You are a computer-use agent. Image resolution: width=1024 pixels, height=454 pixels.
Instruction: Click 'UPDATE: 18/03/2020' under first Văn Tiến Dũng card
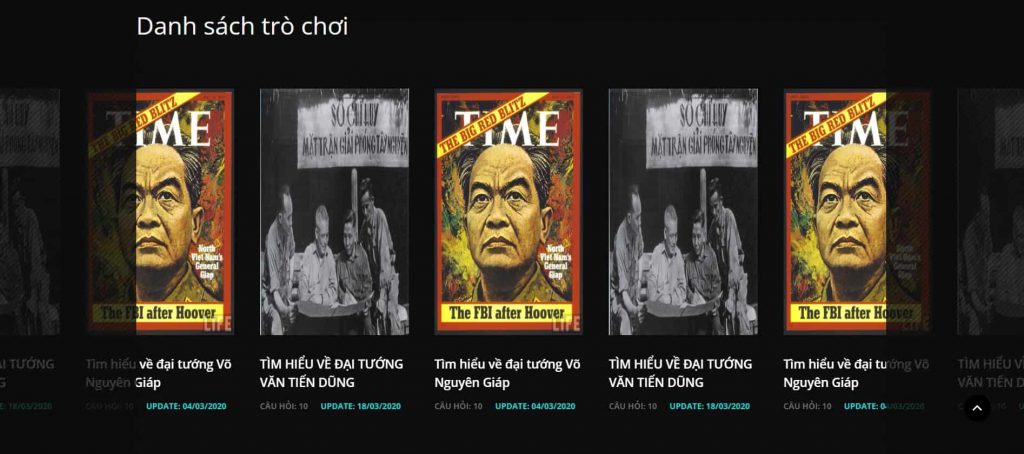pos(360,406)
